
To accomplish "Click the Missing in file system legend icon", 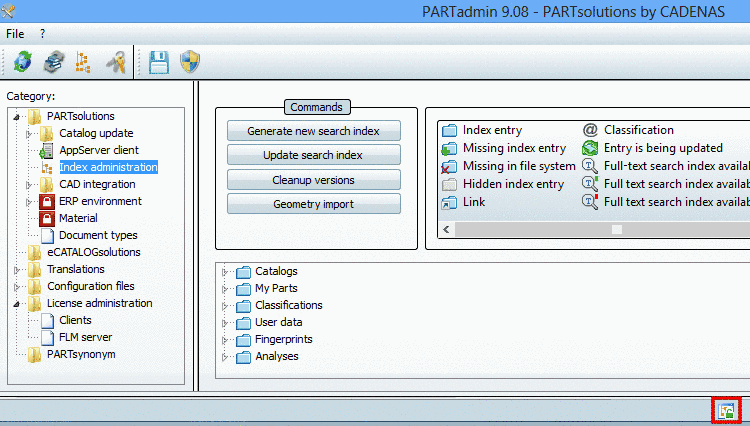I will 449,167.
